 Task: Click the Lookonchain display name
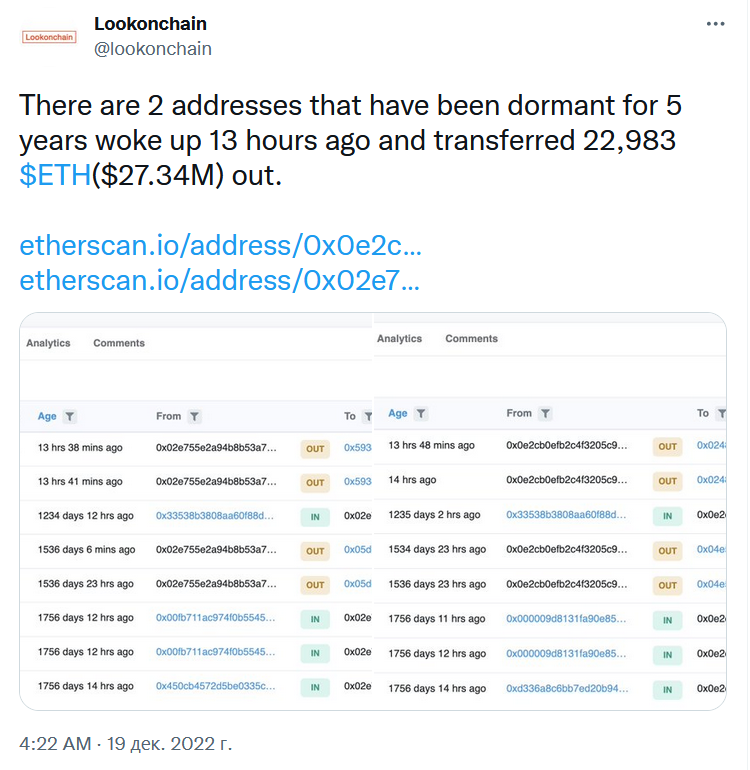(x=150, y=24)
